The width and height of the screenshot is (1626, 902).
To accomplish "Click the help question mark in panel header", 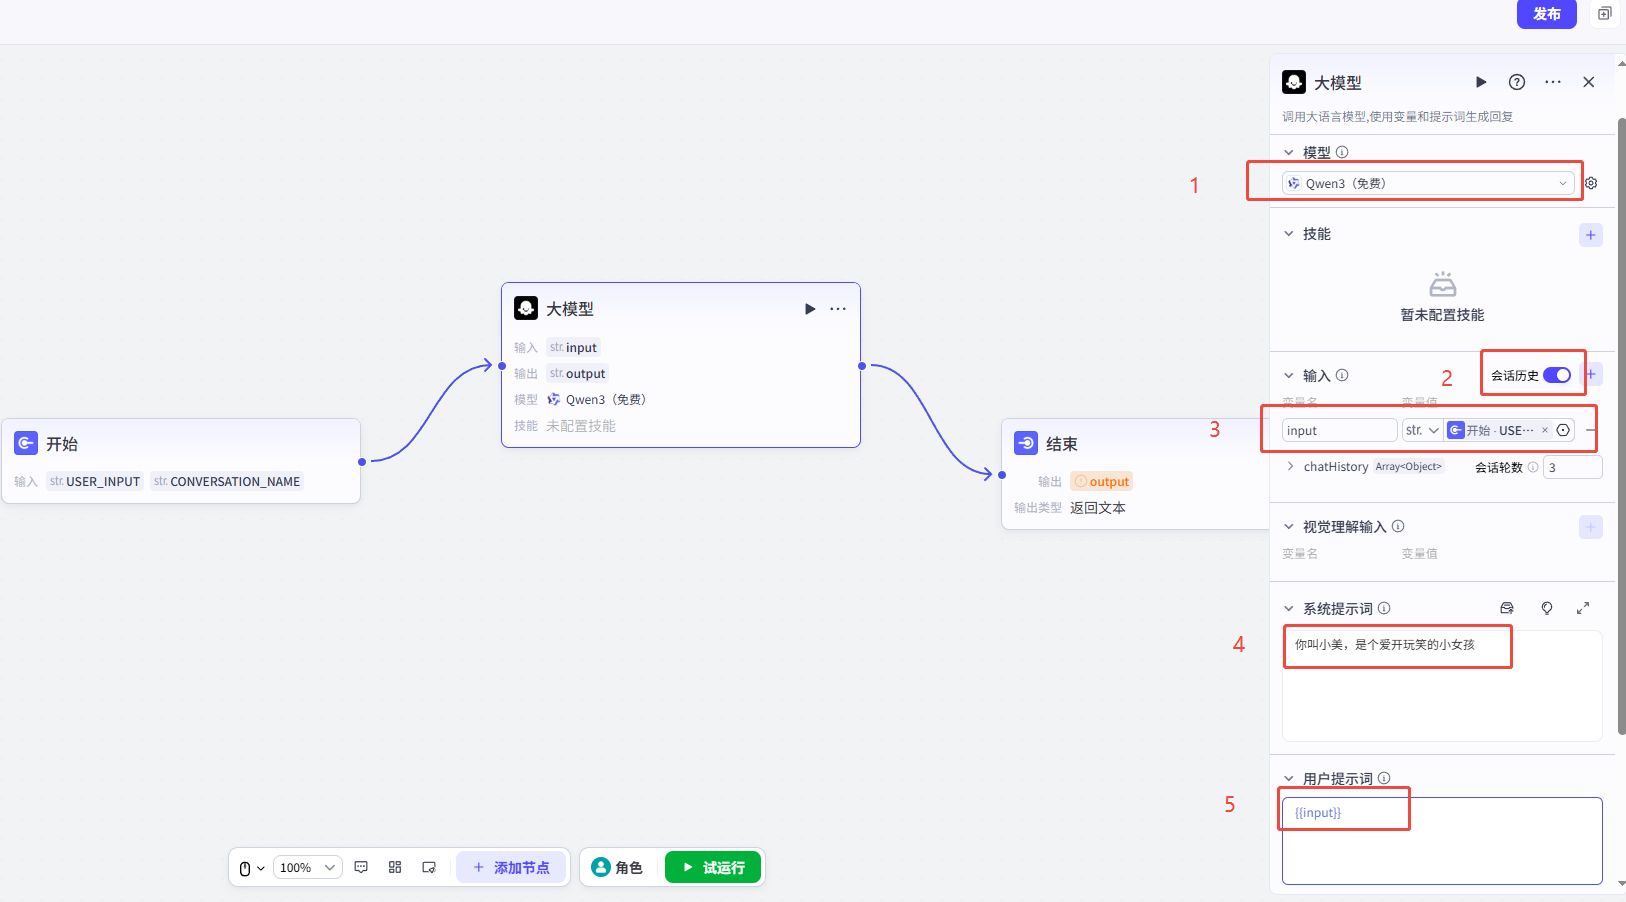I will [1517, 82].
